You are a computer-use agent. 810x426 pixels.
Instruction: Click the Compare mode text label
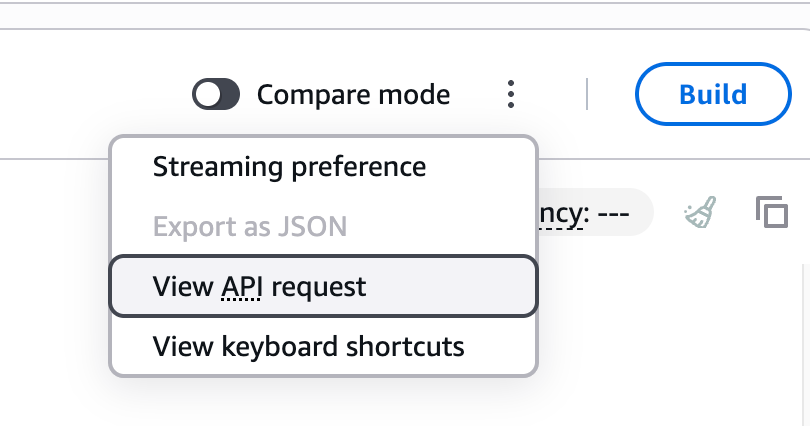353,95
